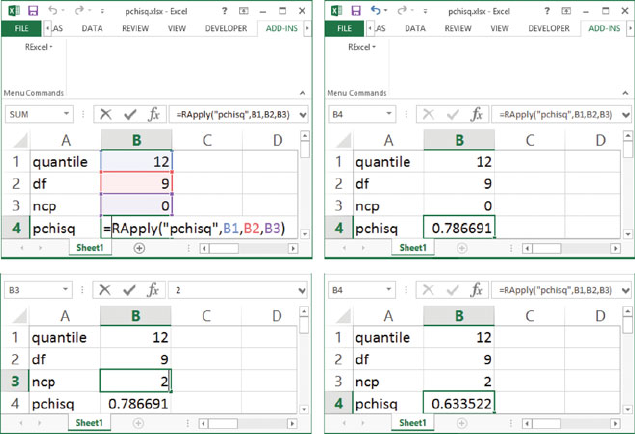Image resolution: width=635 pixels, height=434 pixels.
Task: Click Undo arrow in the window with SUM name box
Action: click(x=53, y=10)
